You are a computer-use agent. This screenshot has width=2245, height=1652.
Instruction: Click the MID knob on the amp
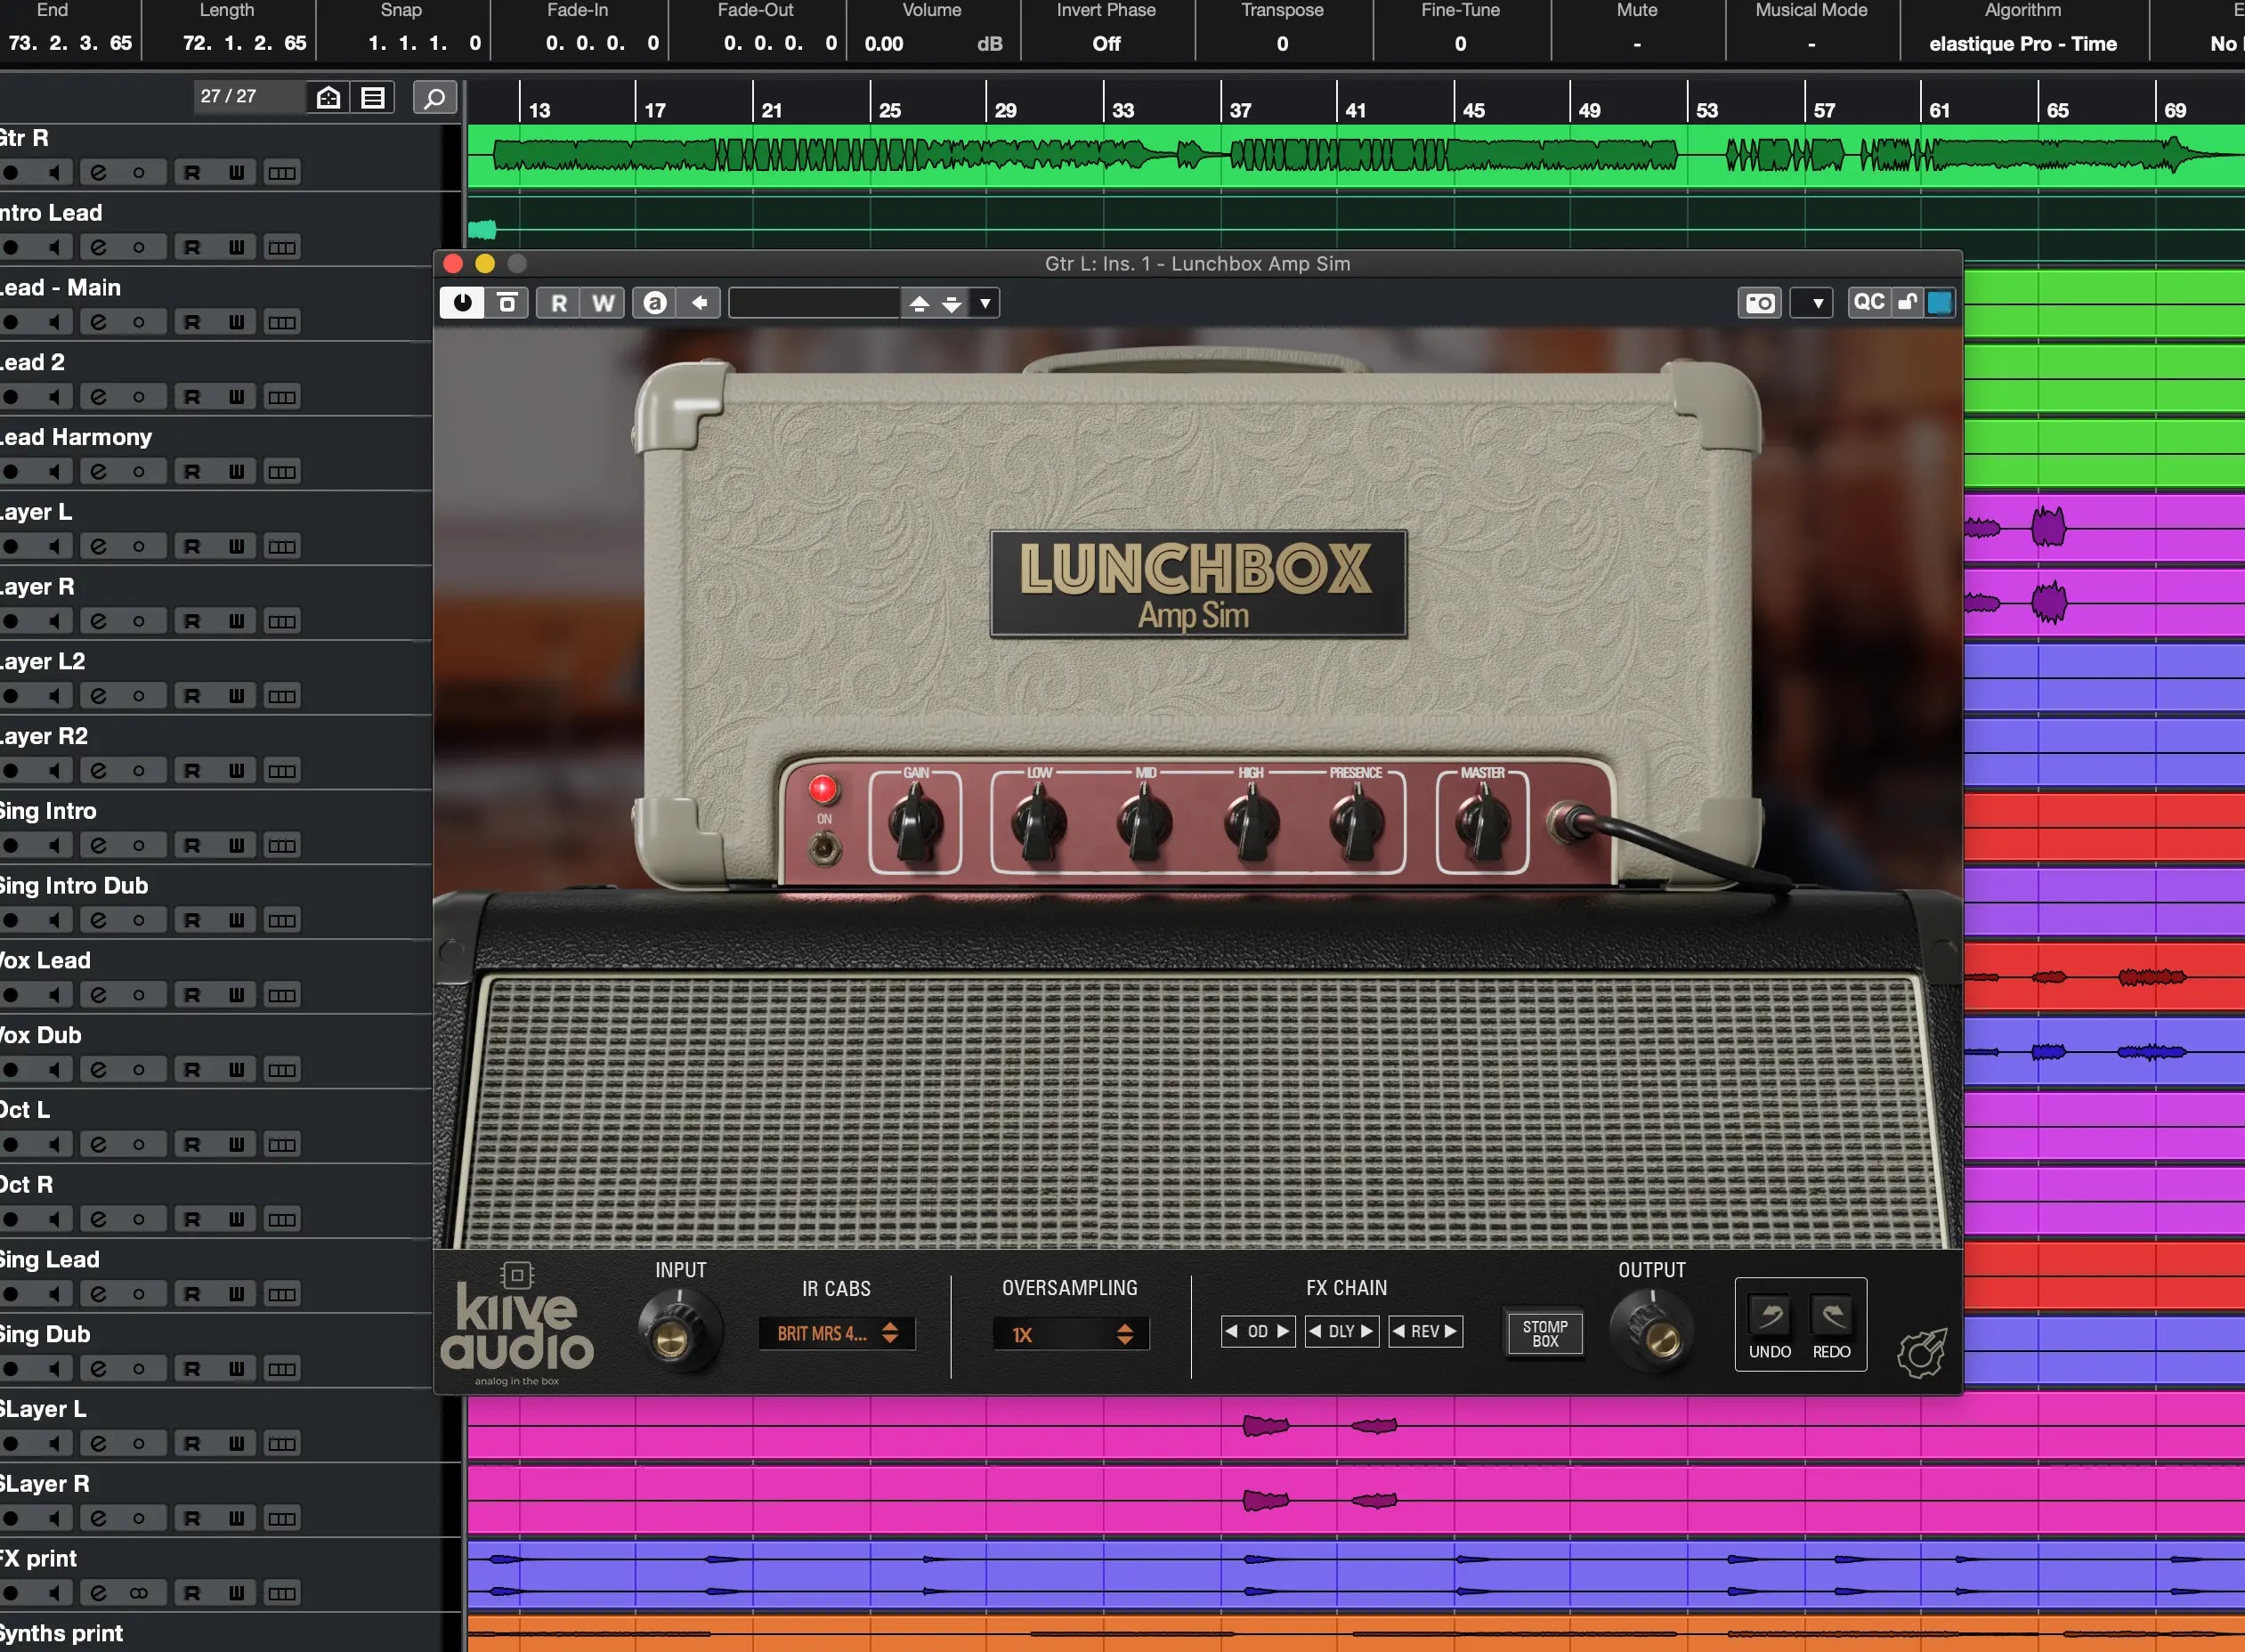[1145, 823]
